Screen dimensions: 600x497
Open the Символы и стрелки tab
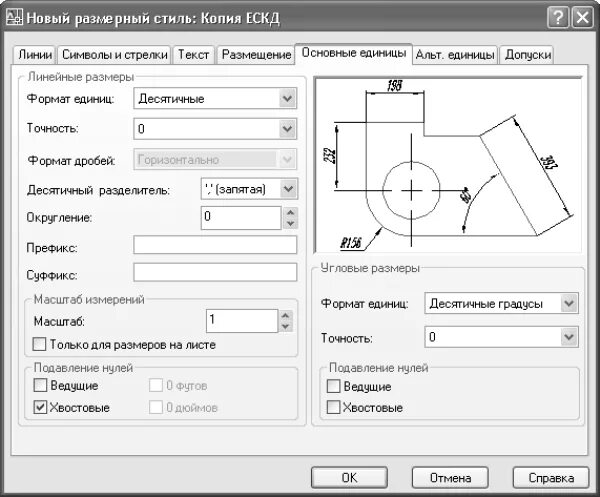114,55
